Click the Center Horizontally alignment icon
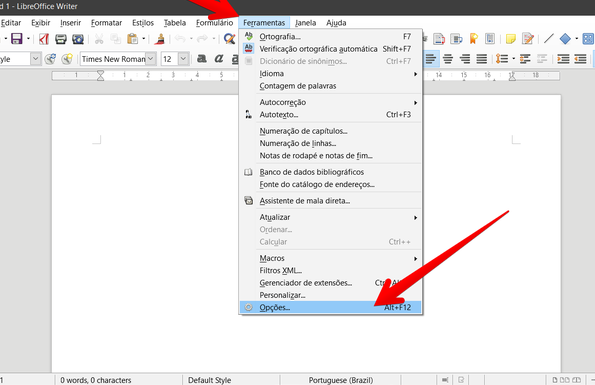The width and height of the screenshot is (595, 385). click(x=448, y=59)
